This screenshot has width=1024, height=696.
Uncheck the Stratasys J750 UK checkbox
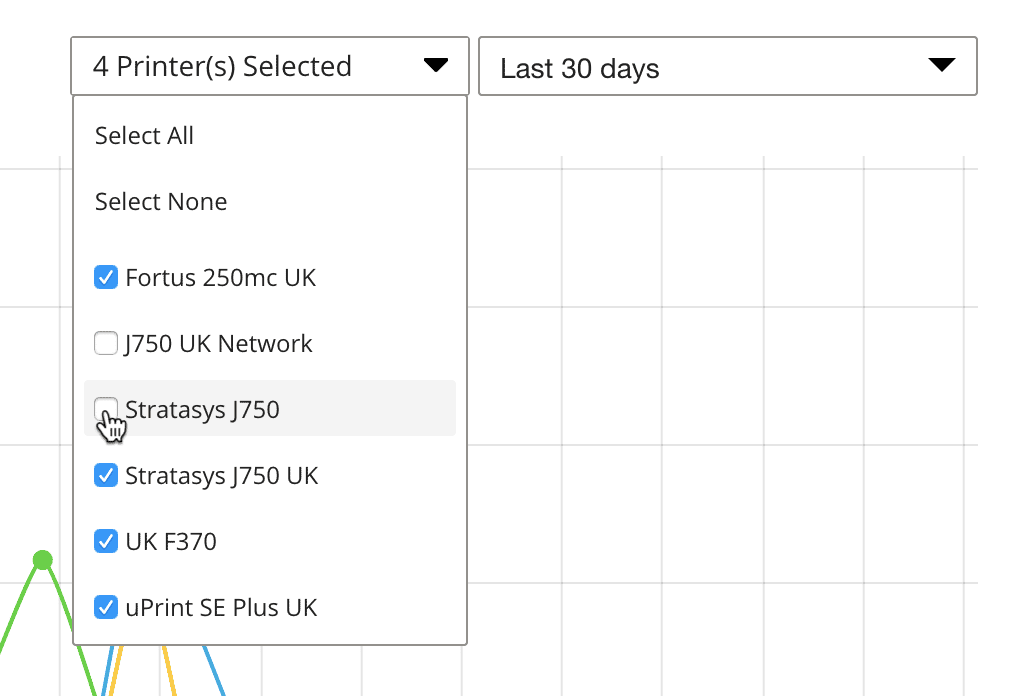click(106, 475)
